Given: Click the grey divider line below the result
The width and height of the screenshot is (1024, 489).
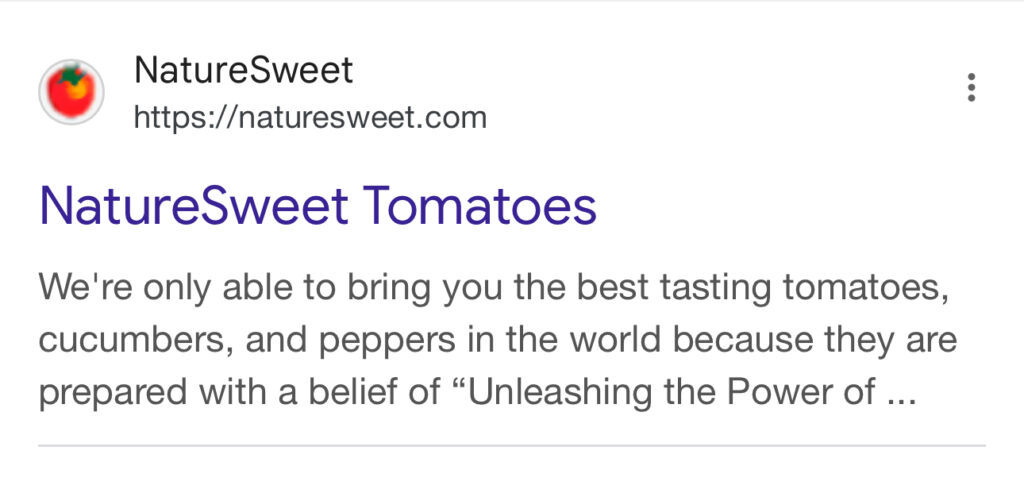Looking at the screenshot, I should tap(511, 446).
